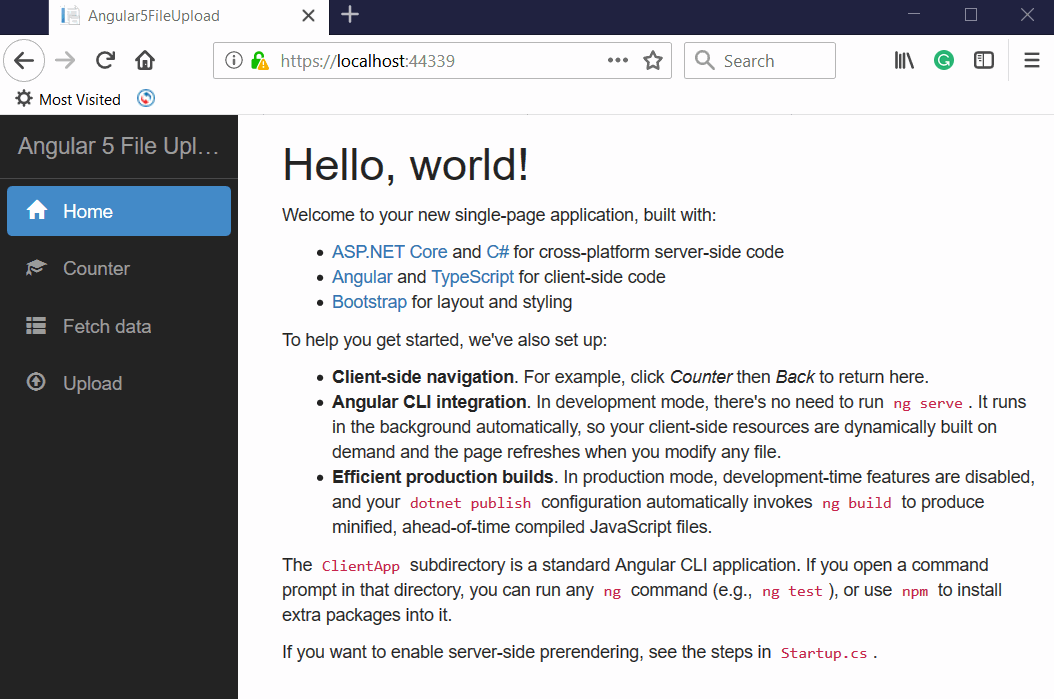Image resolution: width=1054 pixels, height=699 pixels.
Task: Toggle the browser sidebar panel
Action: coord(983,60)
